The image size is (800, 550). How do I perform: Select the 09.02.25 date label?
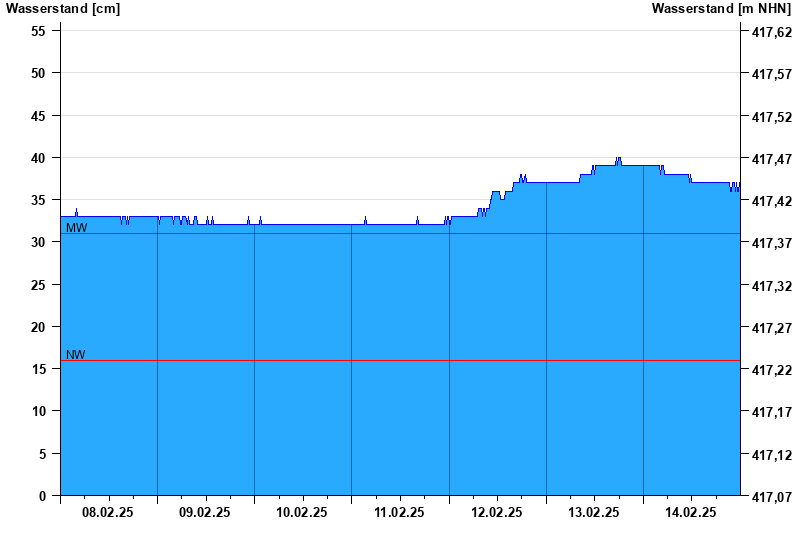205,512
